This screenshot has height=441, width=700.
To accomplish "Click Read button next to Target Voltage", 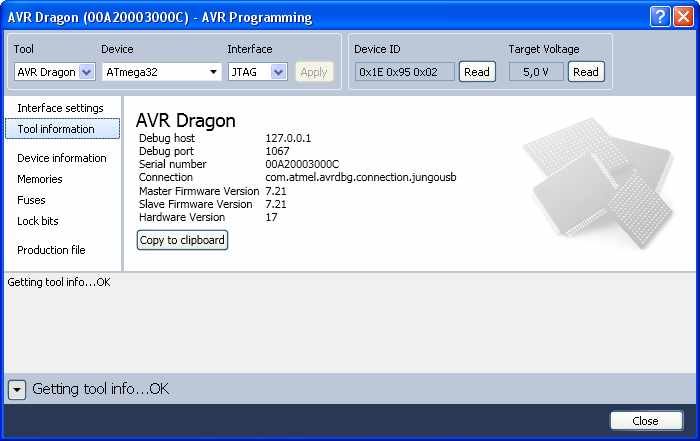I will click(x=586, y=72).
